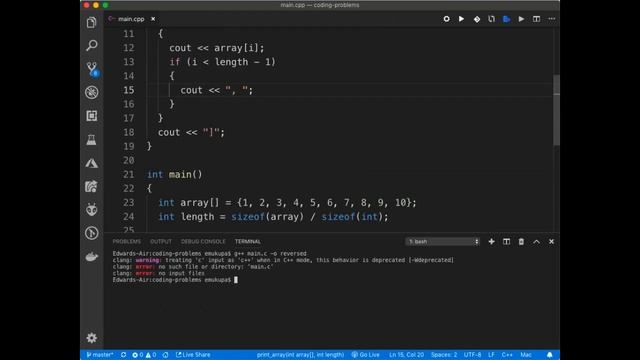Click the macOS yellow minimize button
Viewport: 640px width, 360px height.
(96, 5)
